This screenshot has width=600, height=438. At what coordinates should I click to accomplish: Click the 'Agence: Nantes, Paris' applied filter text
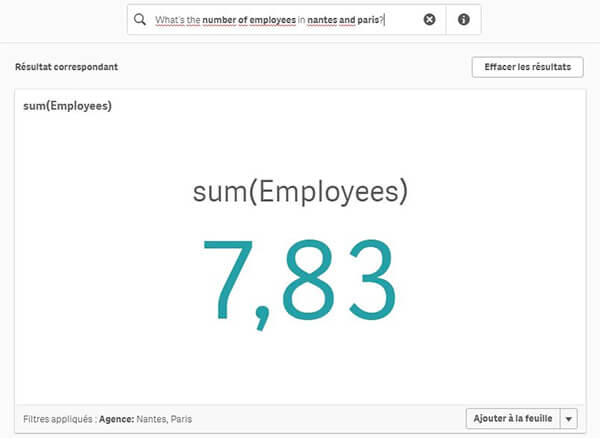[x=145, y=419]
